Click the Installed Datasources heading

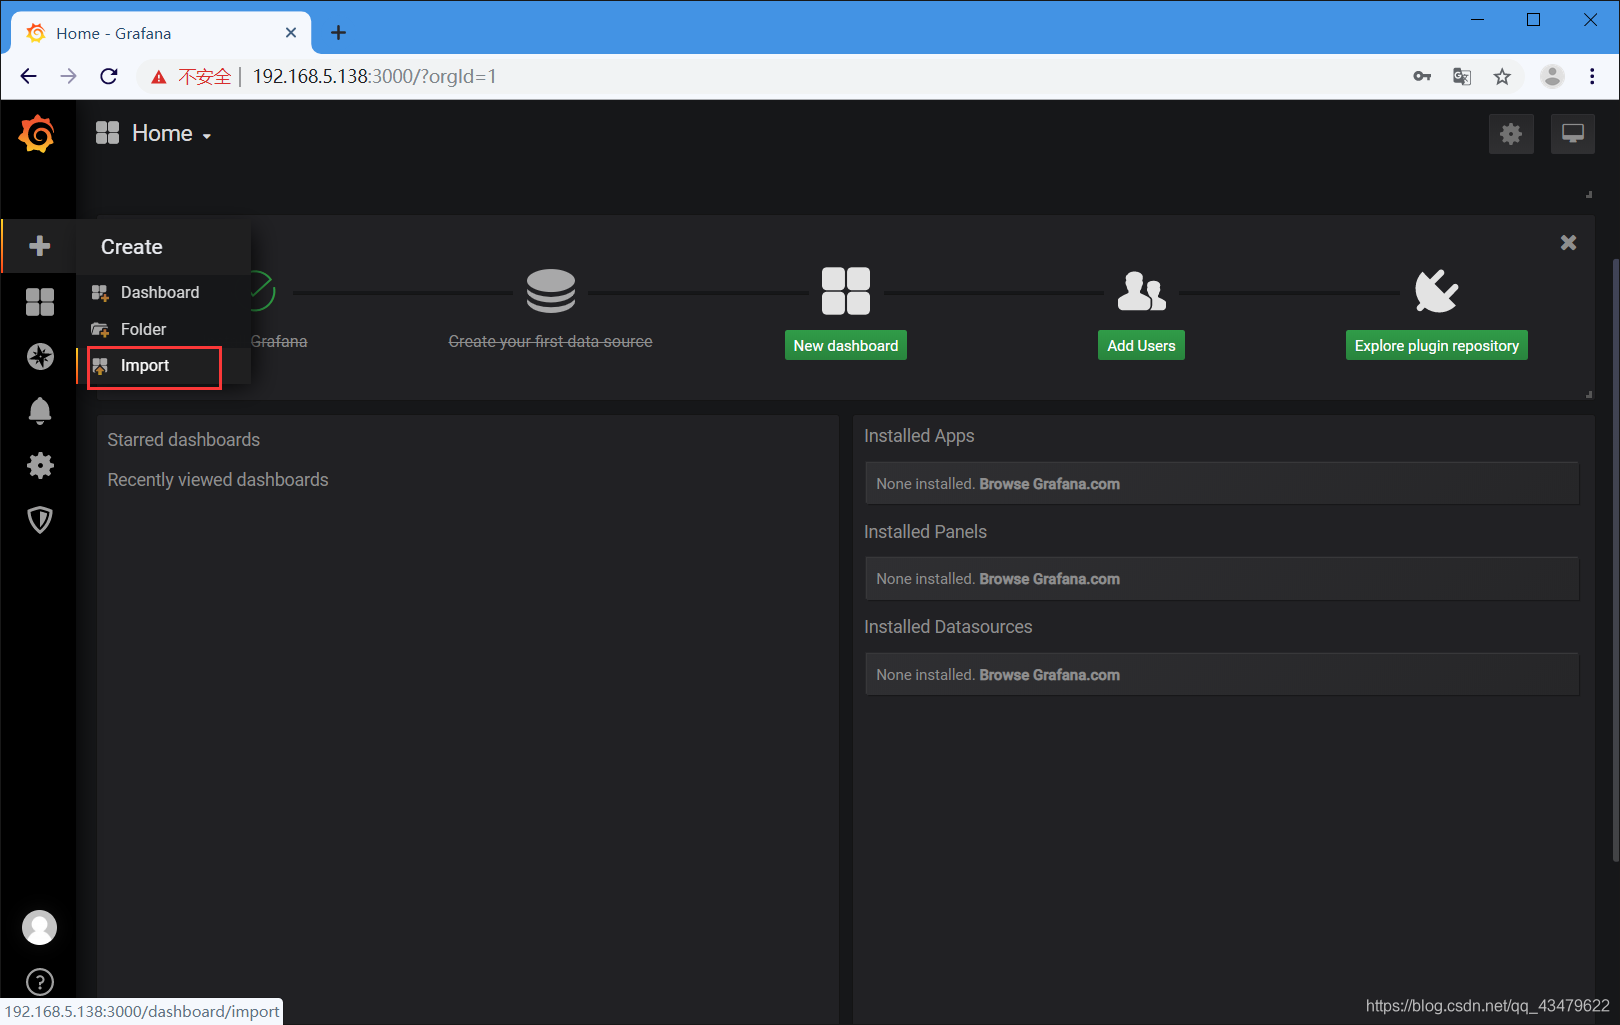pos(948,627)
